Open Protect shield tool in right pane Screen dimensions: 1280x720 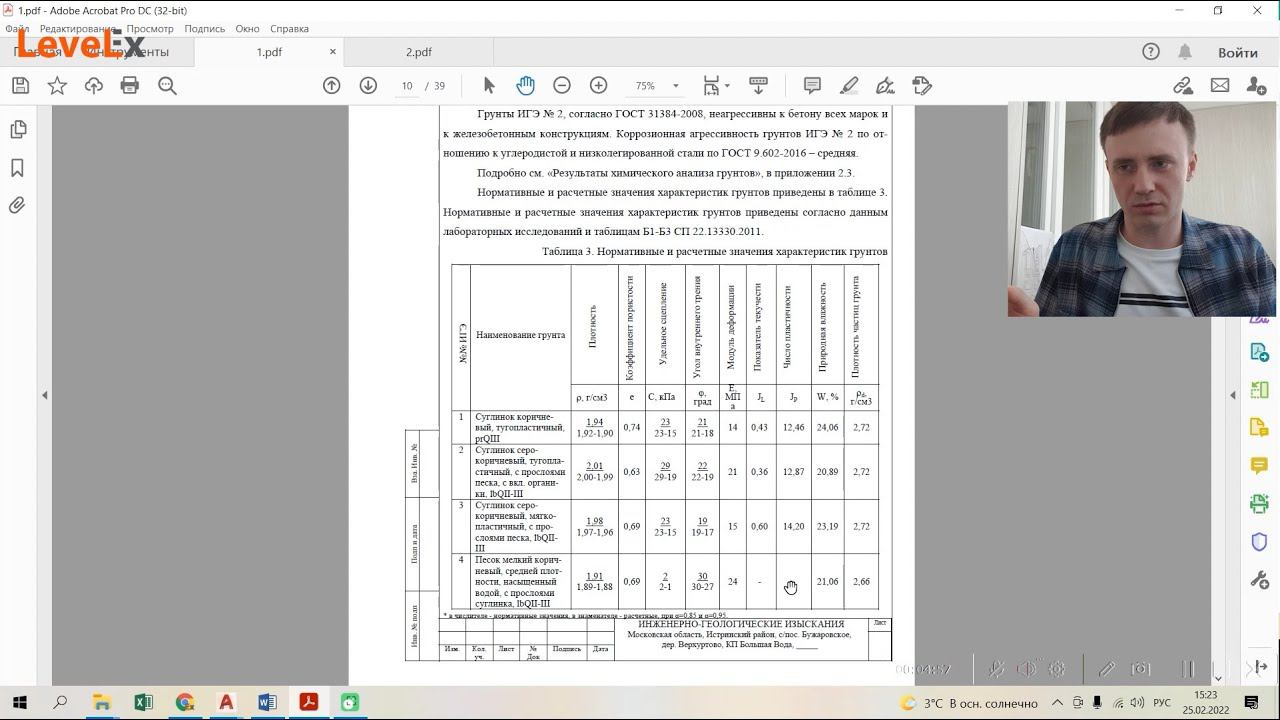[x=1259, y=542]
